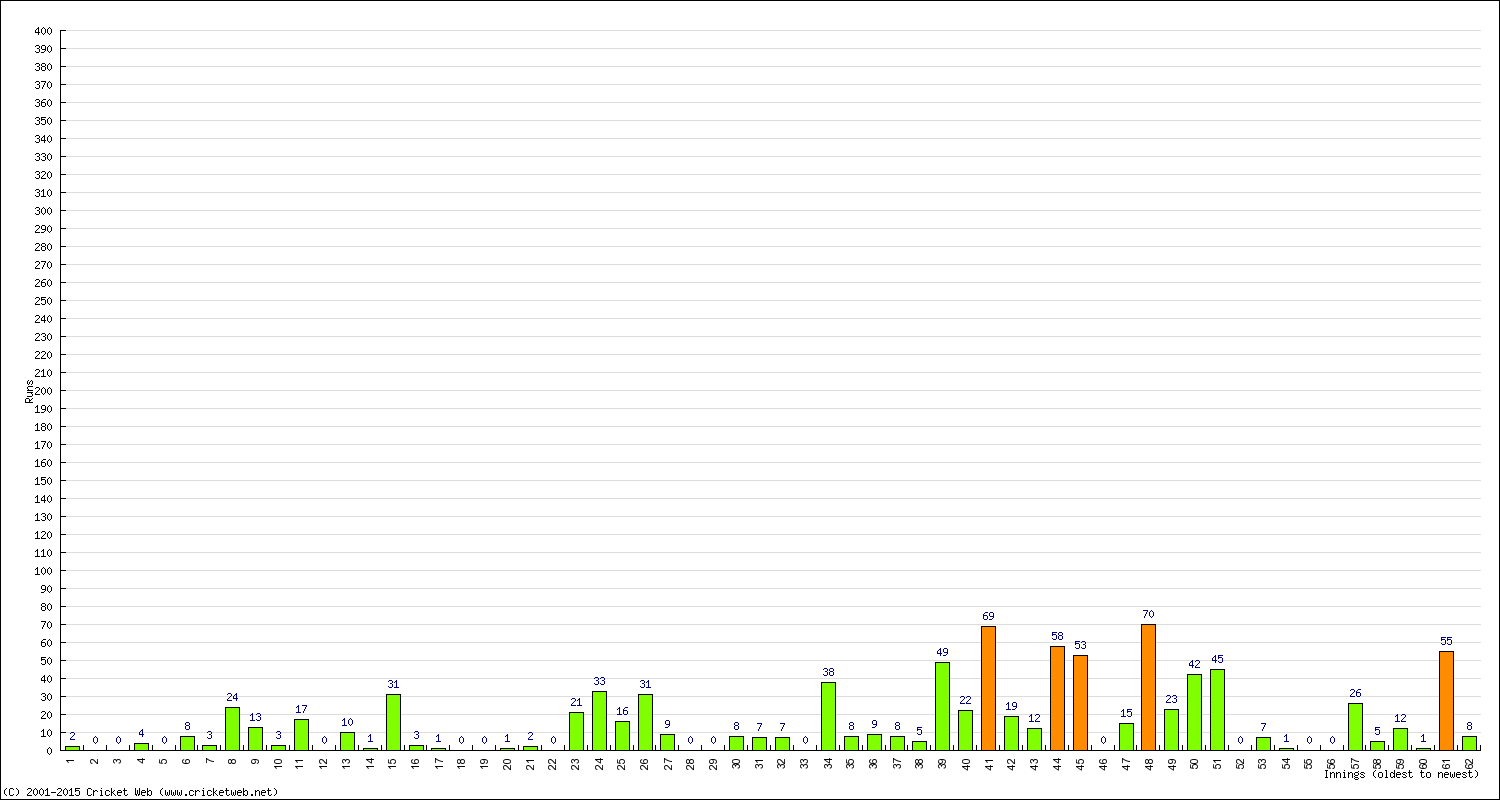
Task: Click the green bar labeled 24 at innings 8
Action: (x=232, y=728)
